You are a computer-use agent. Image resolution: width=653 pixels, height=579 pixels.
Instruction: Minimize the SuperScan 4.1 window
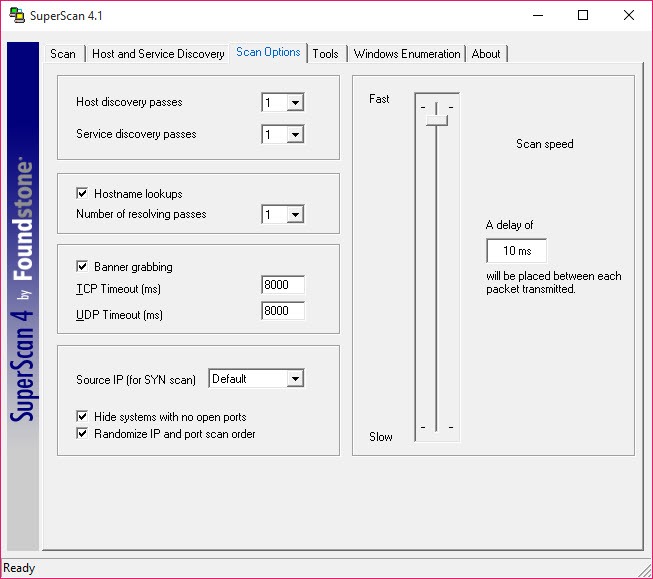click(x=538, y=15)
